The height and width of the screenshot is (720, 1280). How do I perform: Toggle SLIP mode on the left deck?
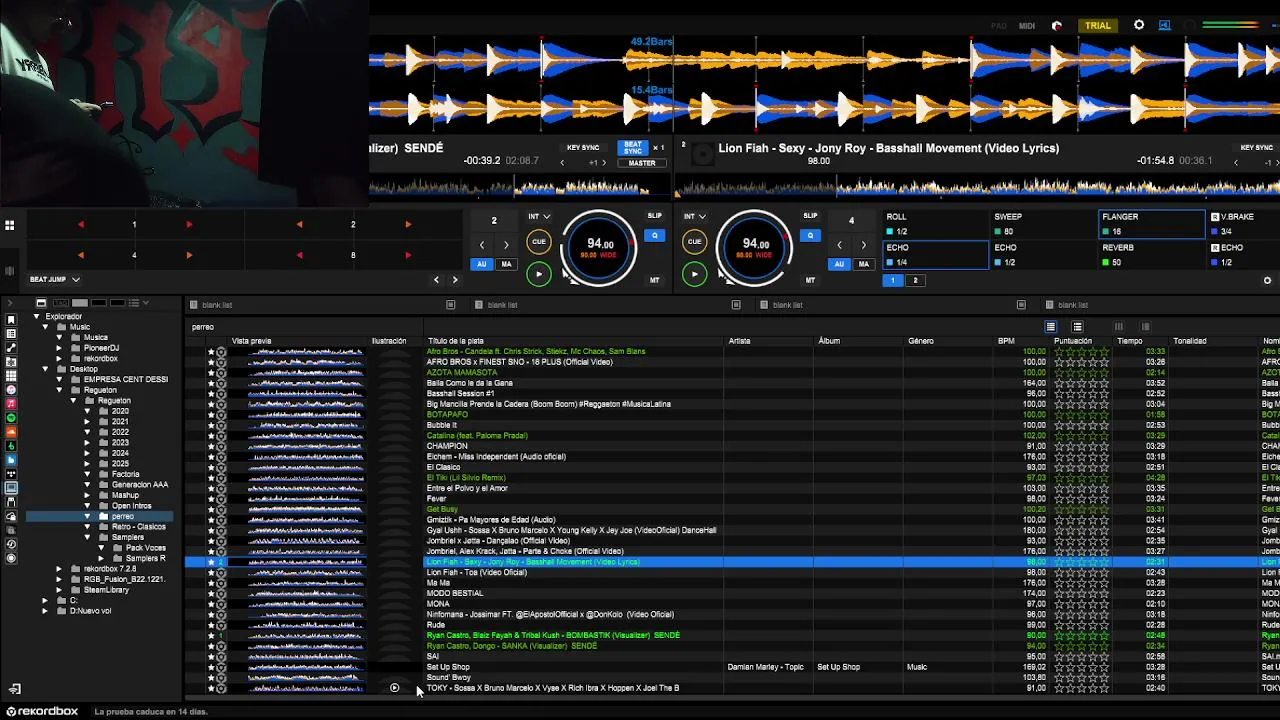coord(654,216)
